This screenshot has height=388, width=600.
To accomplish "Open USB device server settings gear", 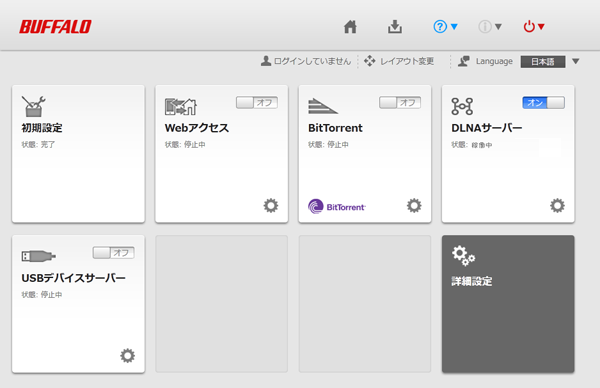I will 127,355.
